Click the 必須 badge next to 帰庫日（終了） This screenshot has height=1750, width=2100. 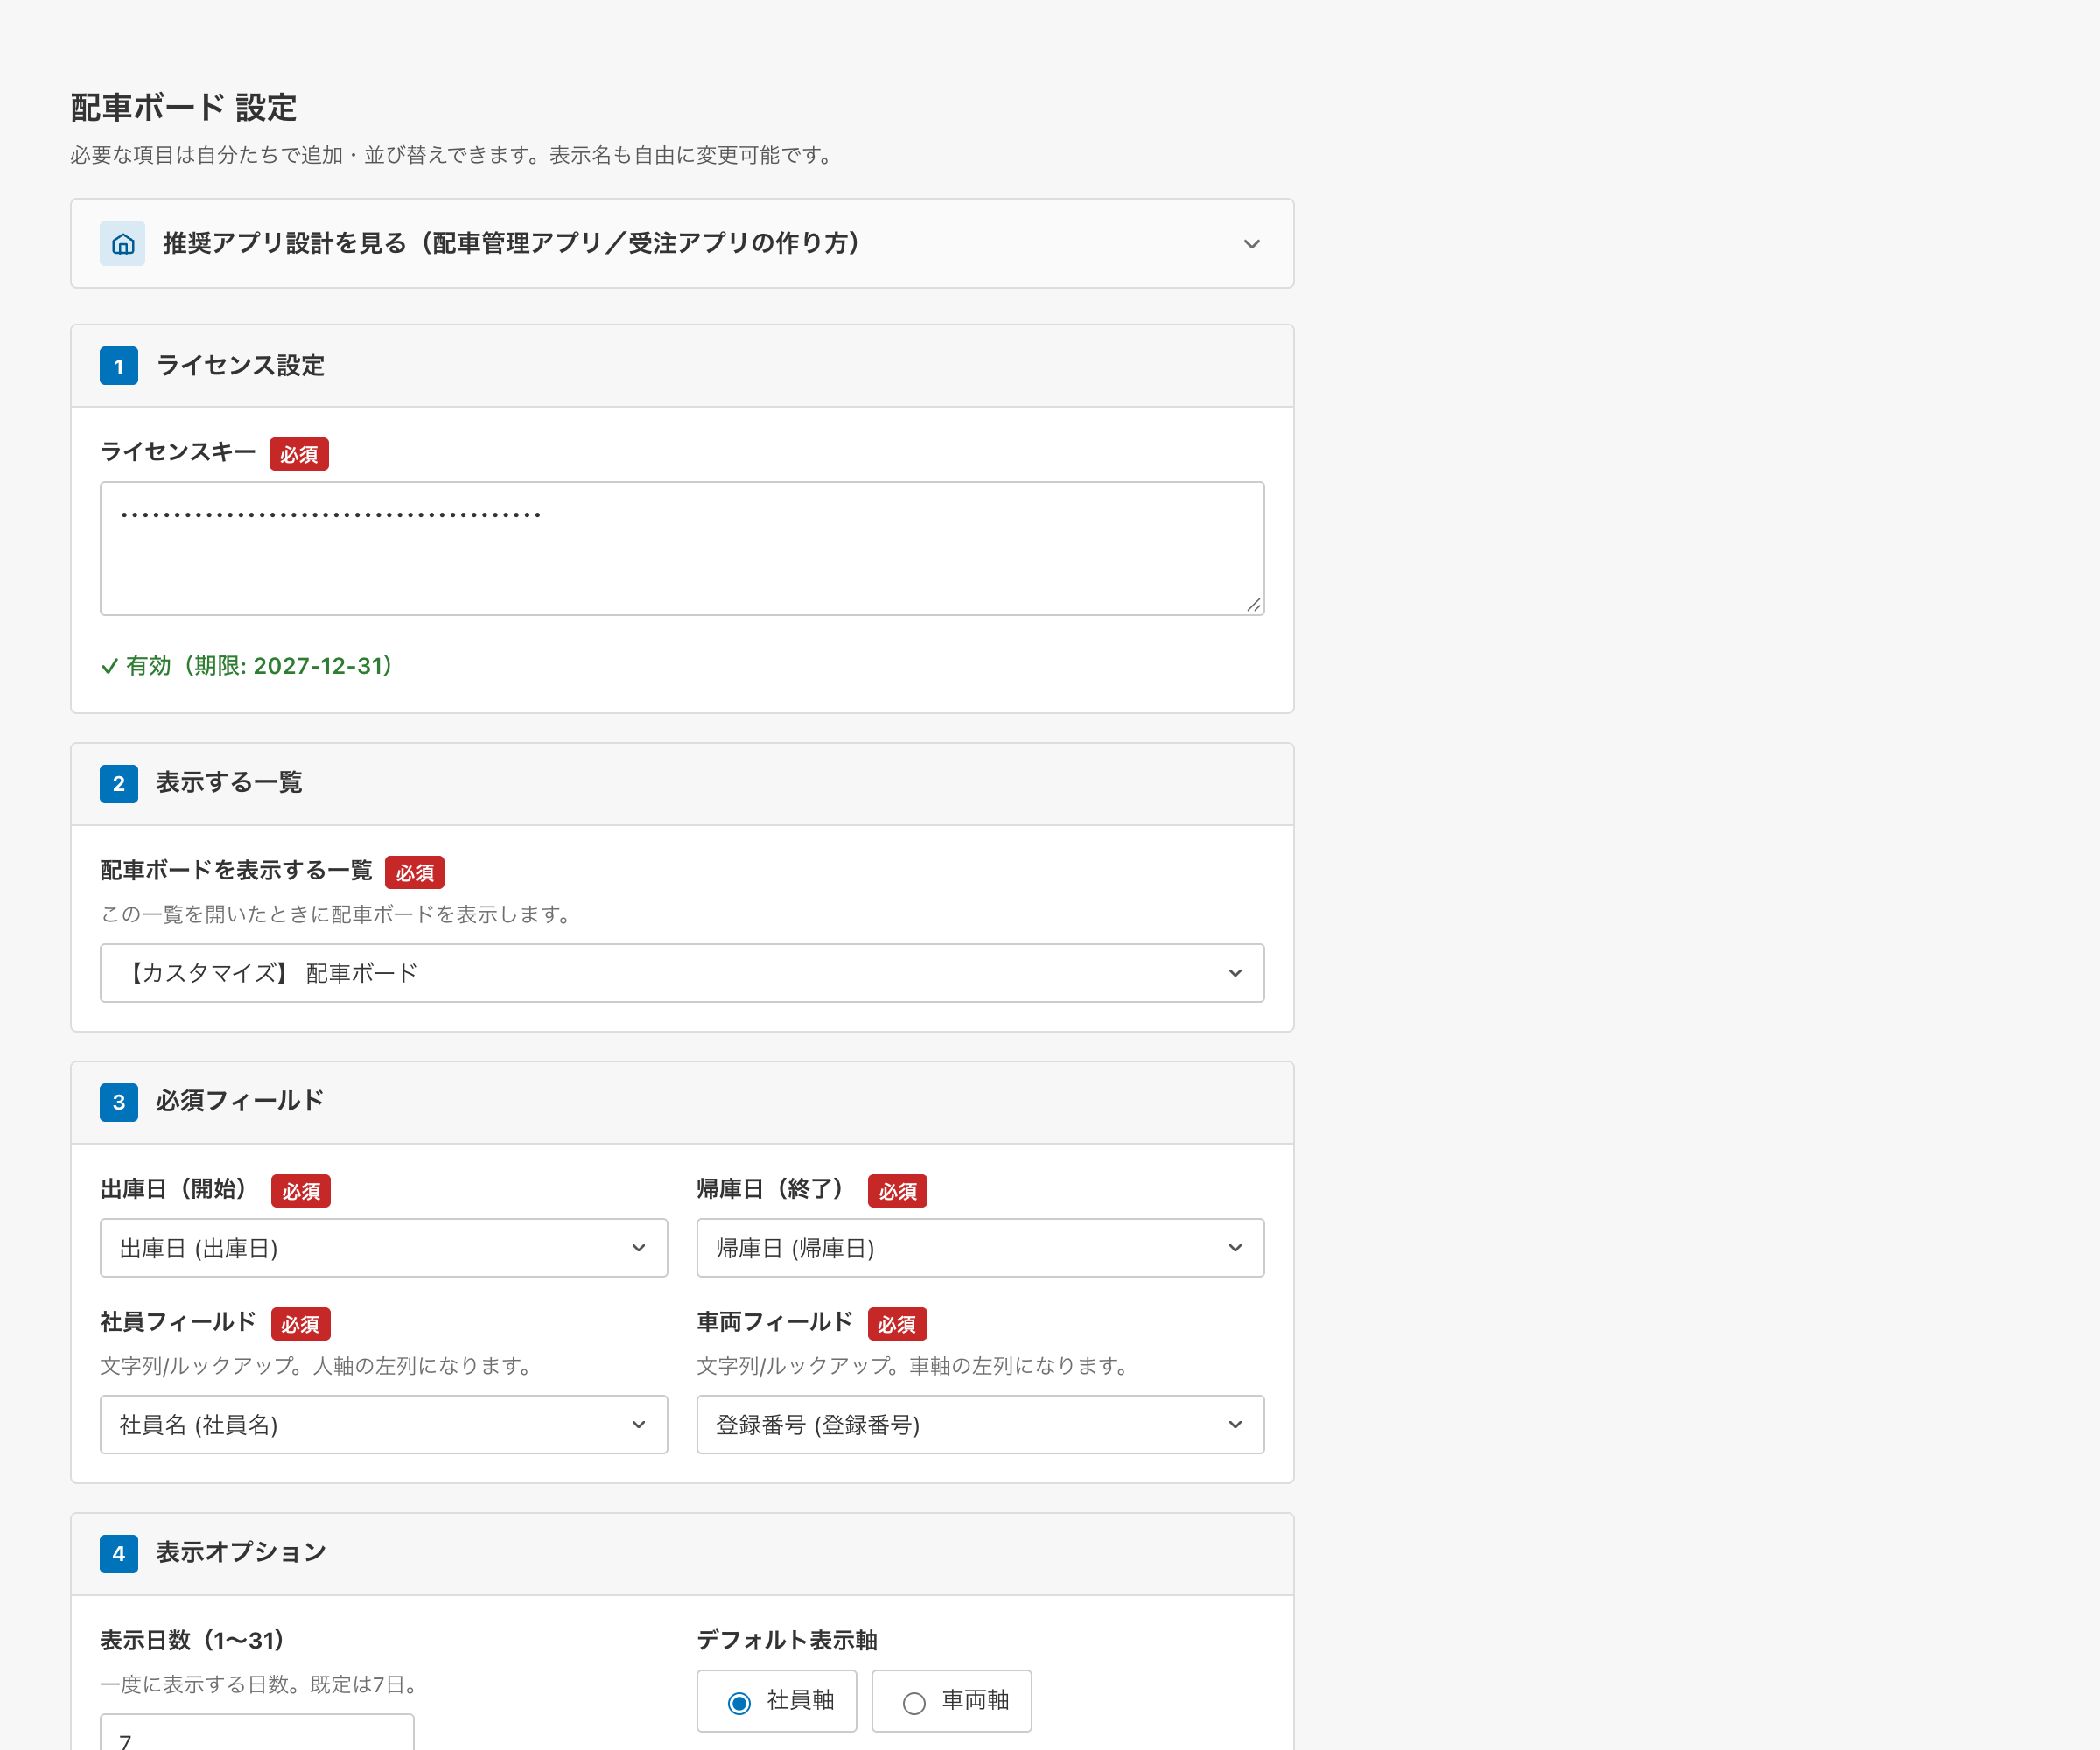[x=897, y=1191]
